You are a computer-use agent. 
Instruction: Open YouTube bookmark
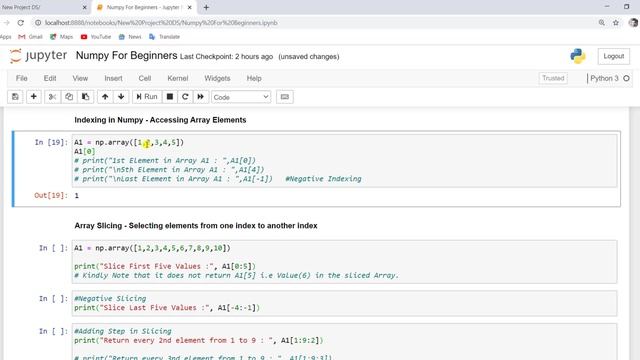click(96, 37)
